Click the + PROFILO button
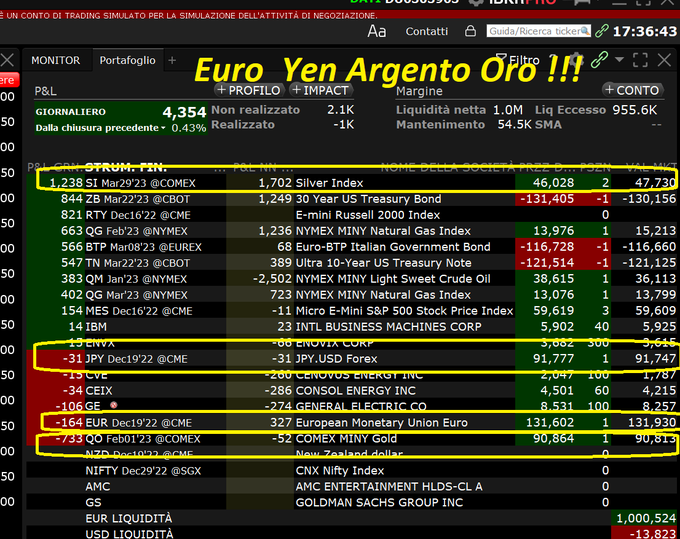 [x=249, y=90]
